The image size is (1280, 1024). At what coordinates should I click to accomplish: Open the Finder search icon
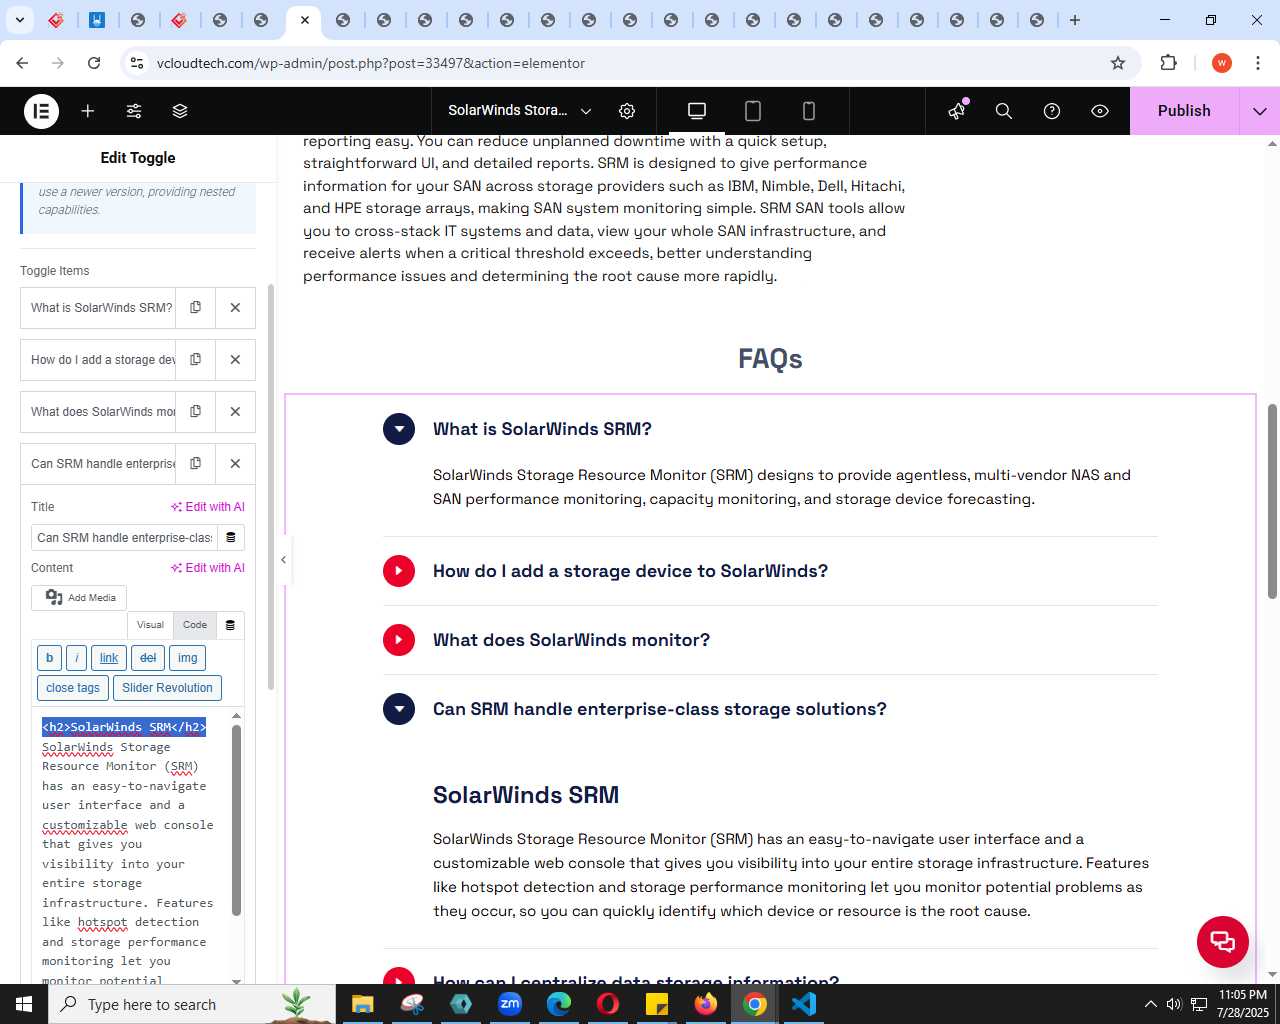[1004, 111]
